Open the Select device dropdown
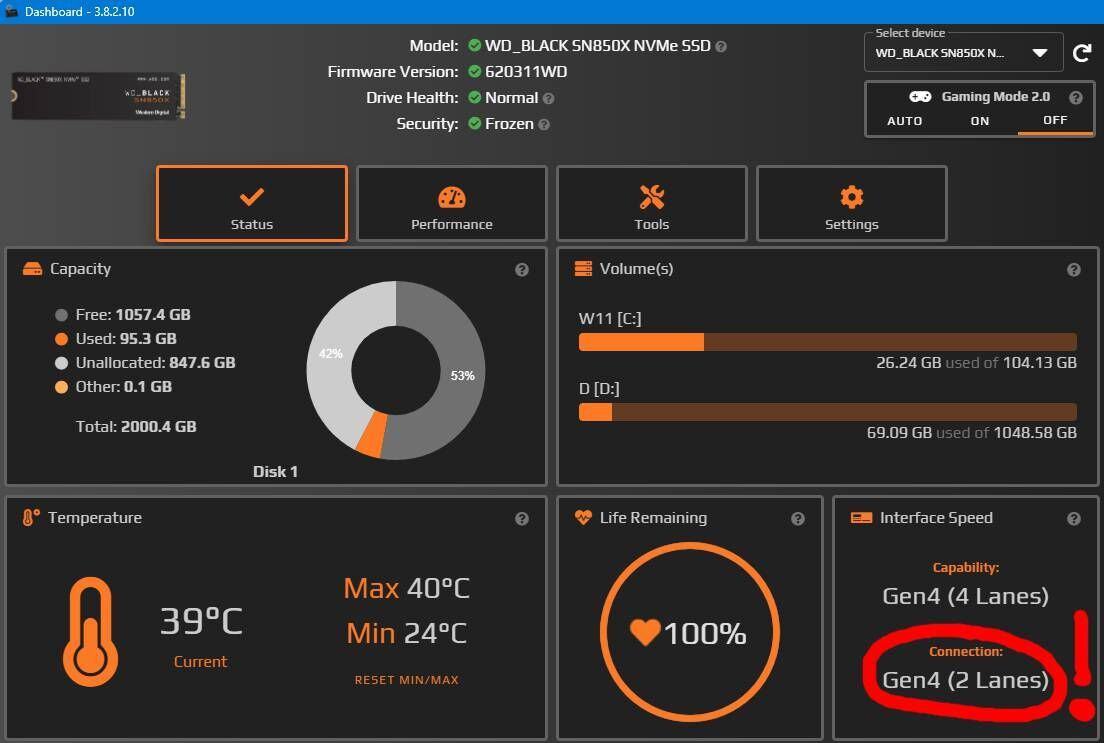 point(963,53)
